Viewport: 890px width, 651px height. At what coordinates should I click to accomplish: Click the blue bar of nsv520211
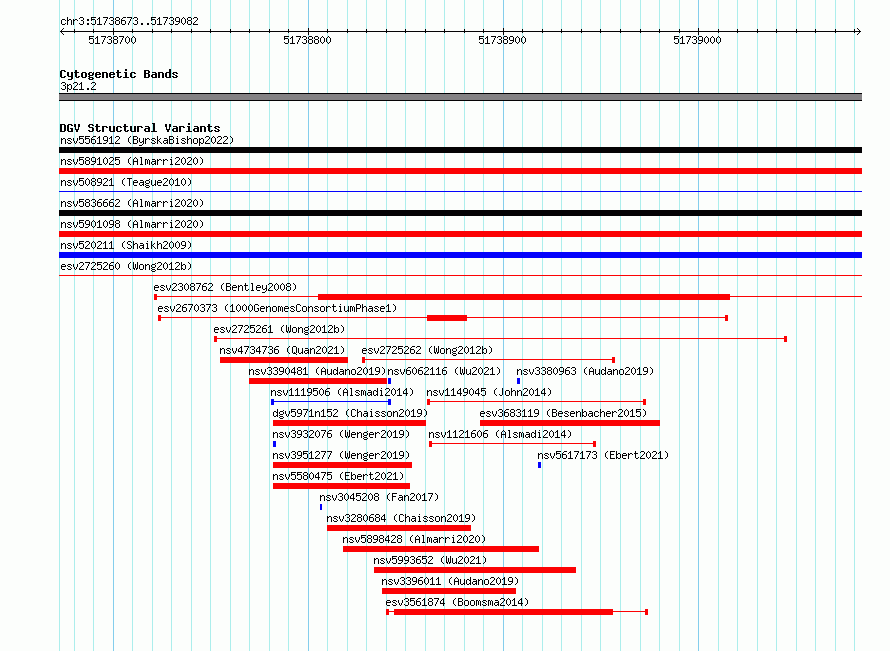460,255
